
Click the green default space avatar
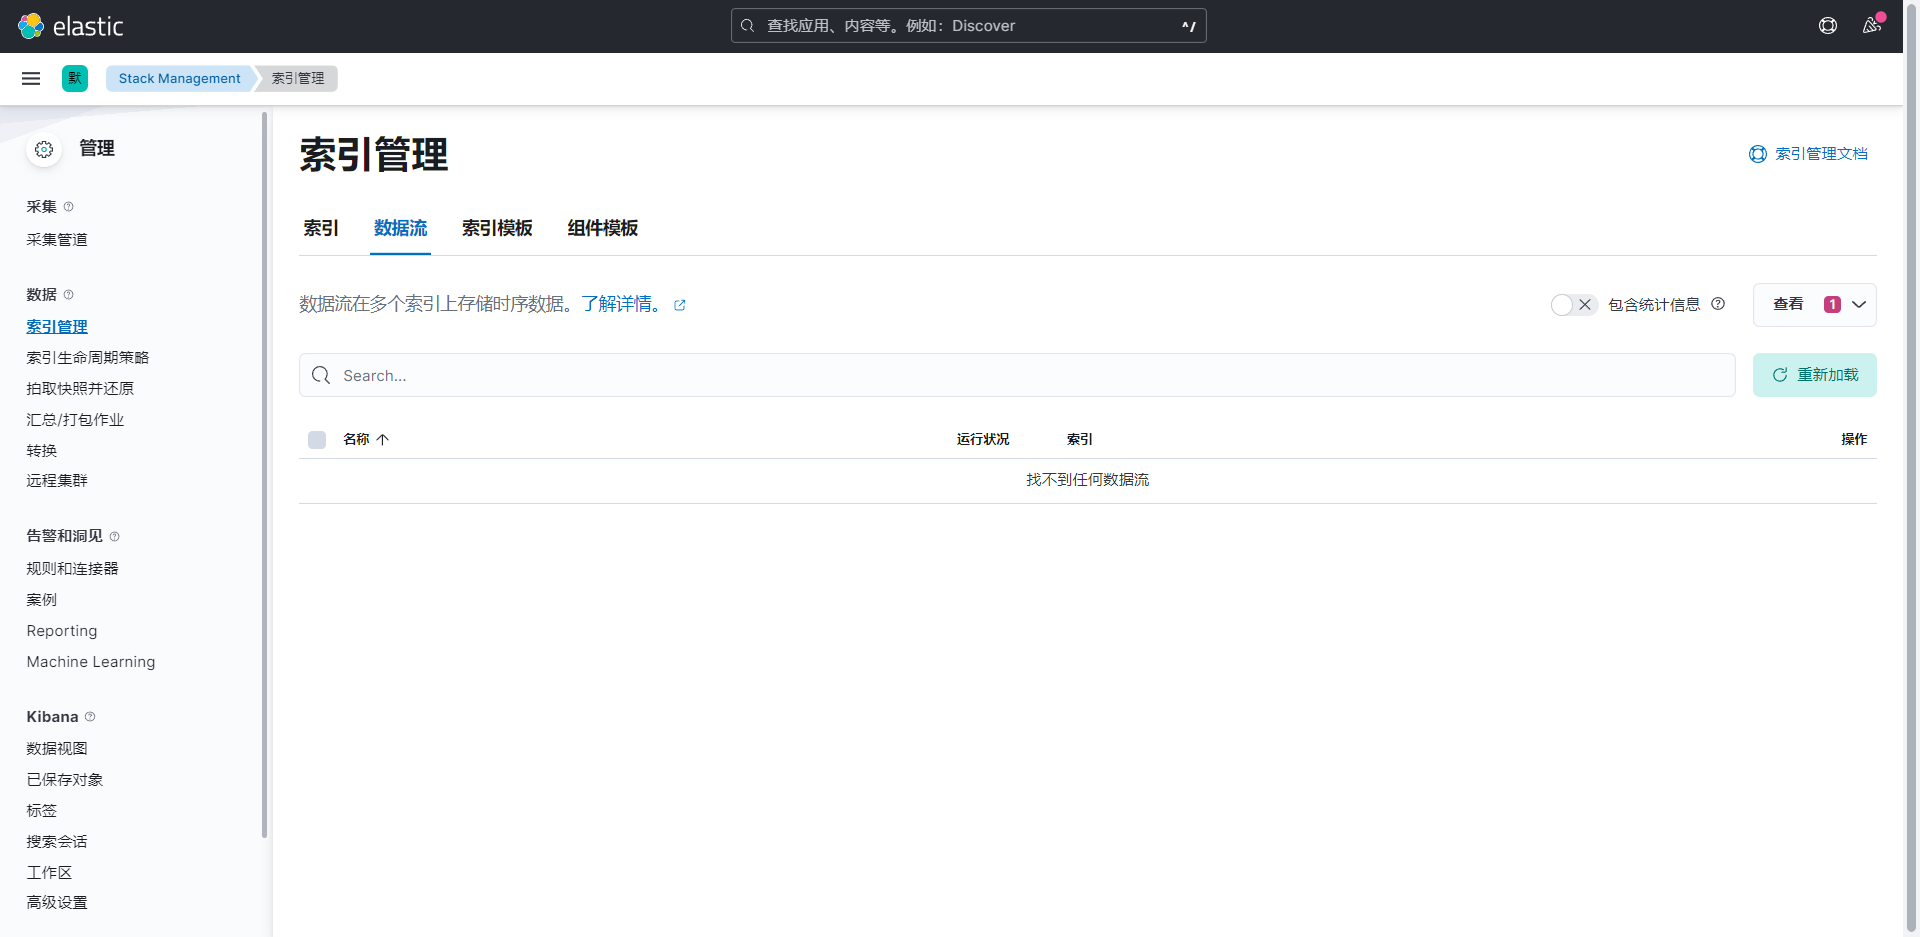(x=75, y=78)
